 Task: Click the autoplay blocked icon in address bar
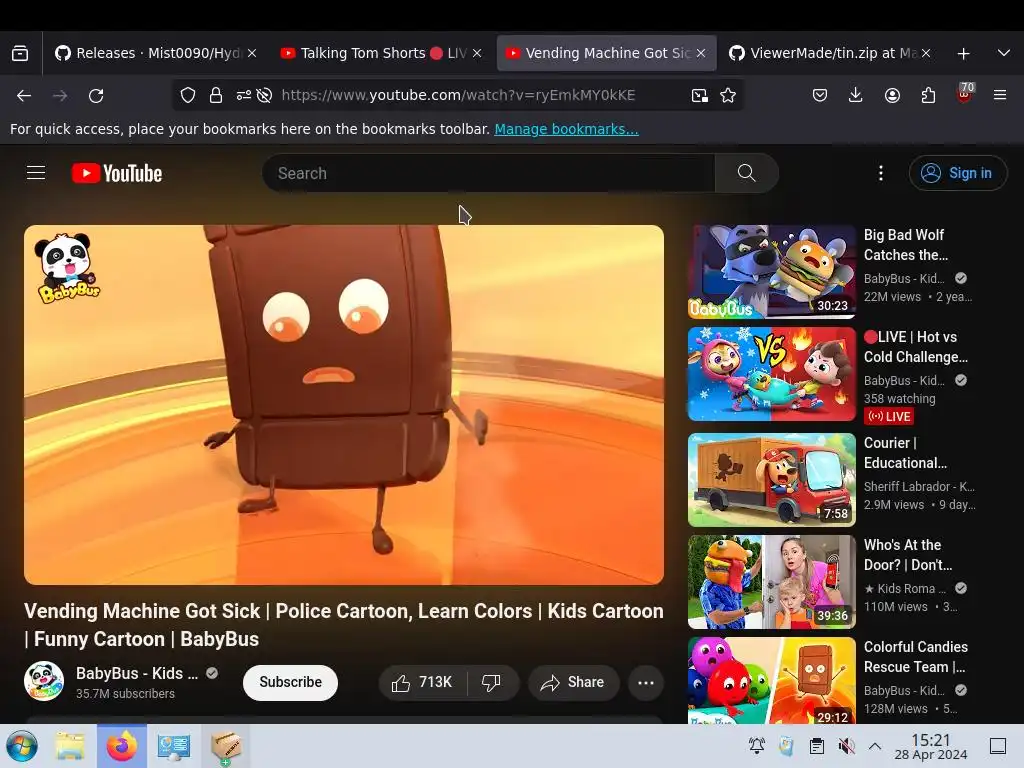coord(264,95)
